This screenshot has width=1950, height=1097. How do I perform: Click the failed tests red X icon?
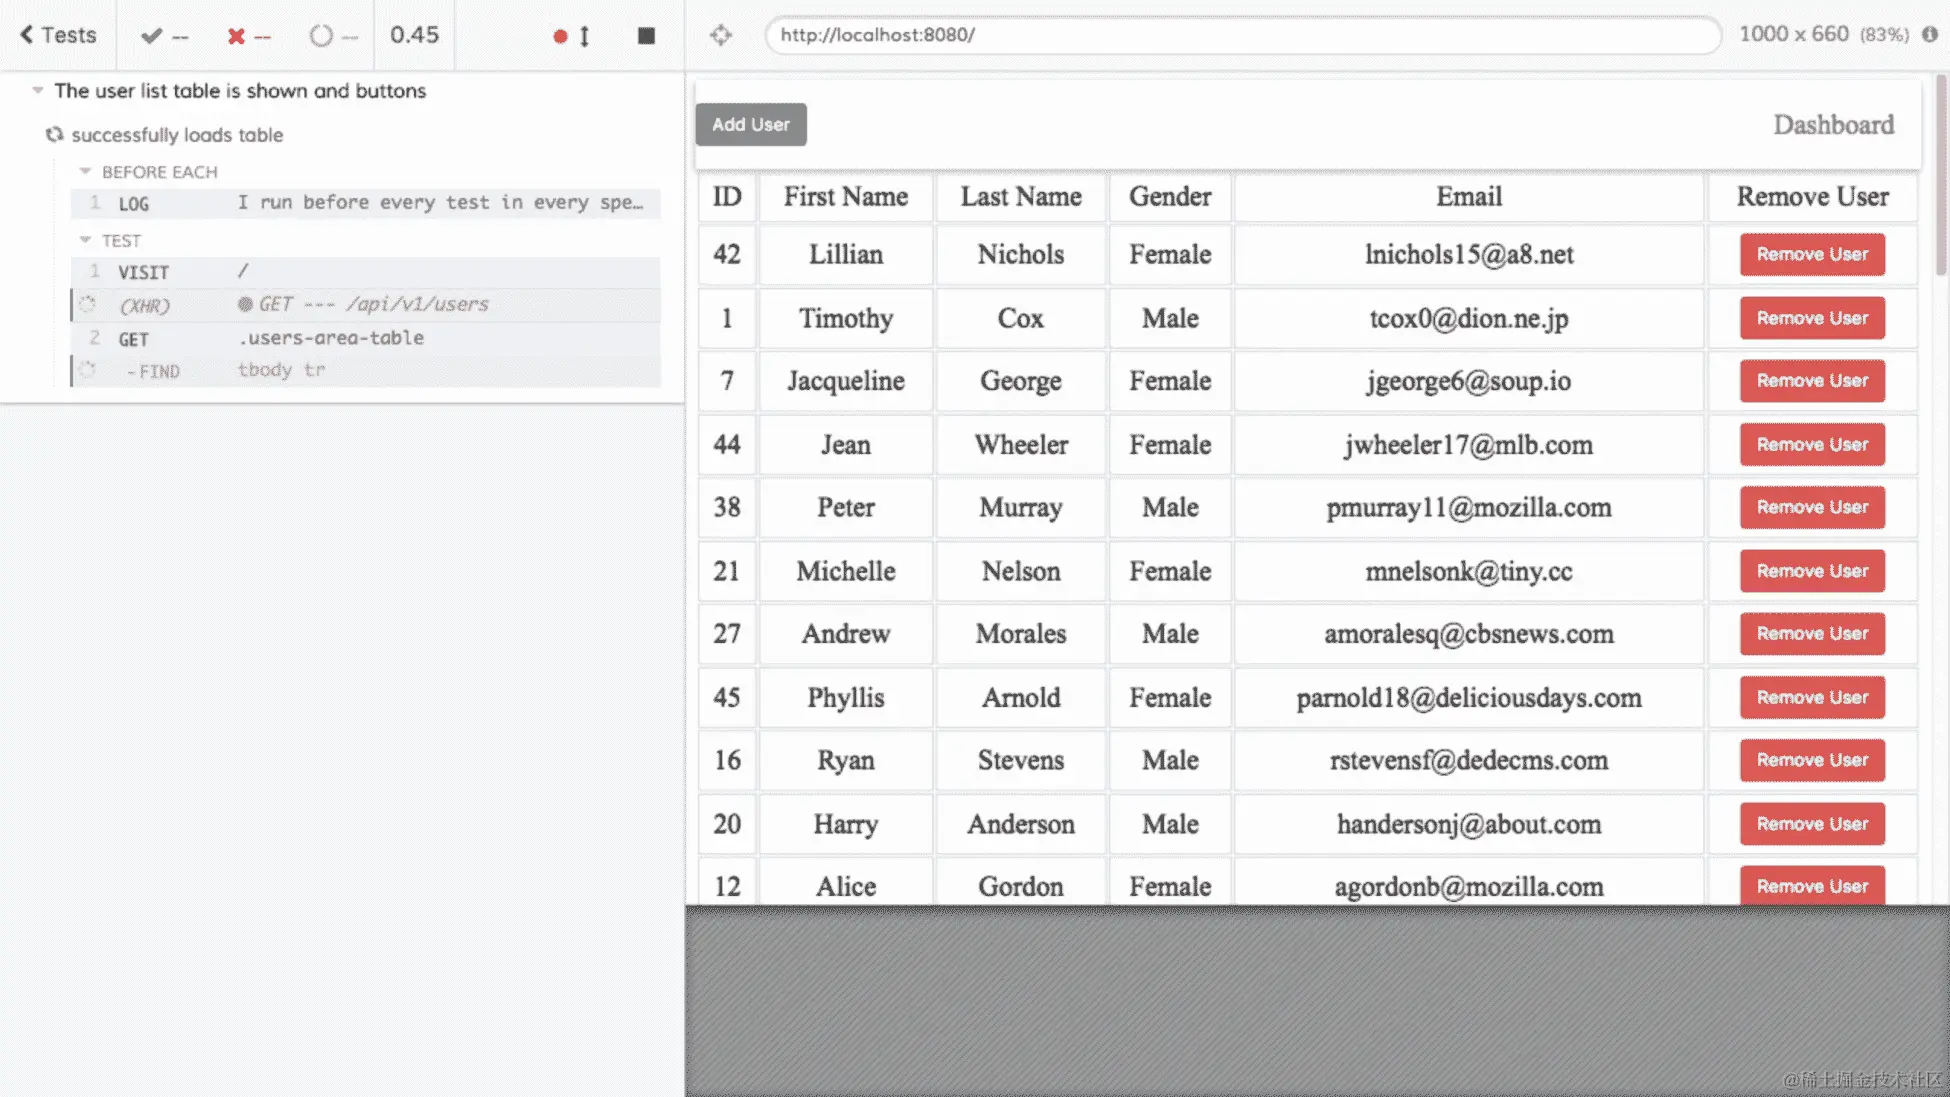pyautogui.click(x=236, y=36)
